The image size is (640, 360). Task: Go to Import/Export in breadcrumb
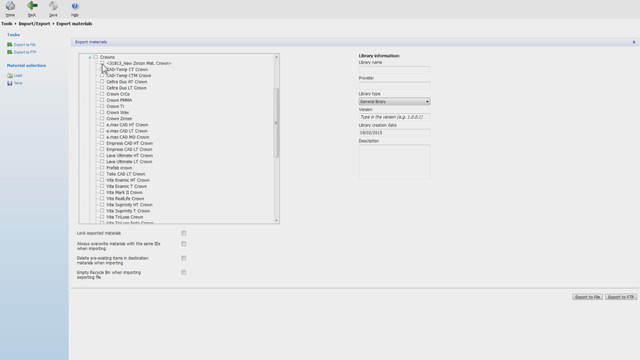click(34, 24)
